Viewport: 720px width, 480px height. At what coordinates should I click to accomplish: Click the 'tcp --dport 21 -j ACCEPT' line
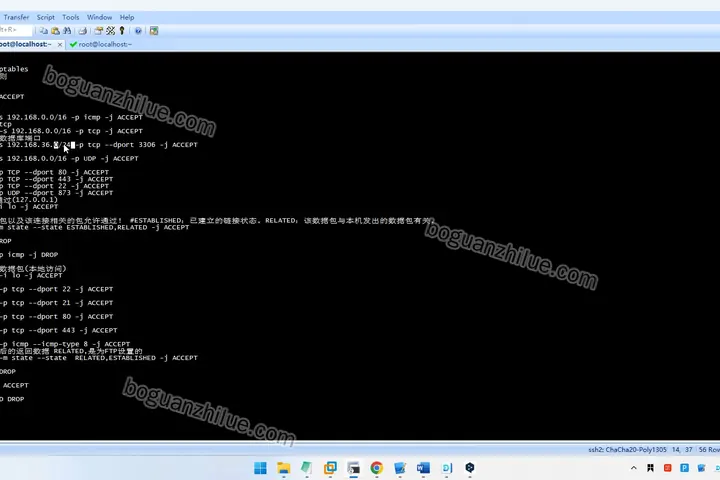pos(56,303)
